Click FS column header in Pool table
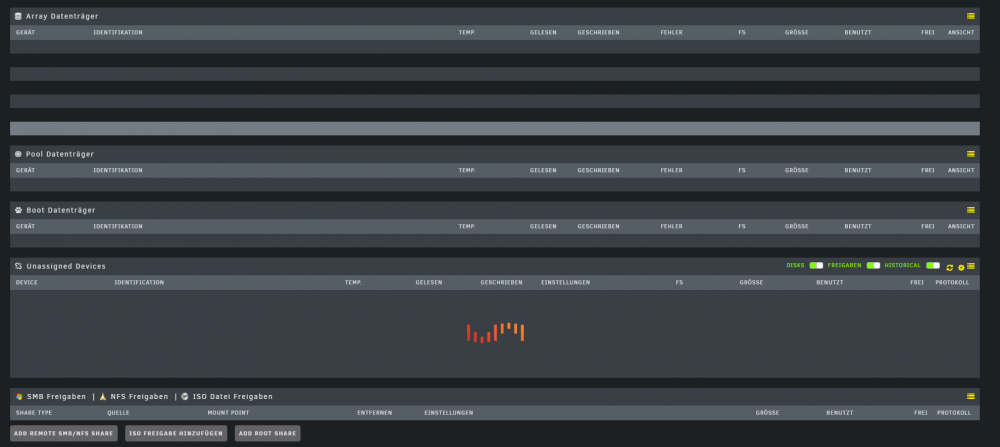1000x447 pixels. pos(742,170)
